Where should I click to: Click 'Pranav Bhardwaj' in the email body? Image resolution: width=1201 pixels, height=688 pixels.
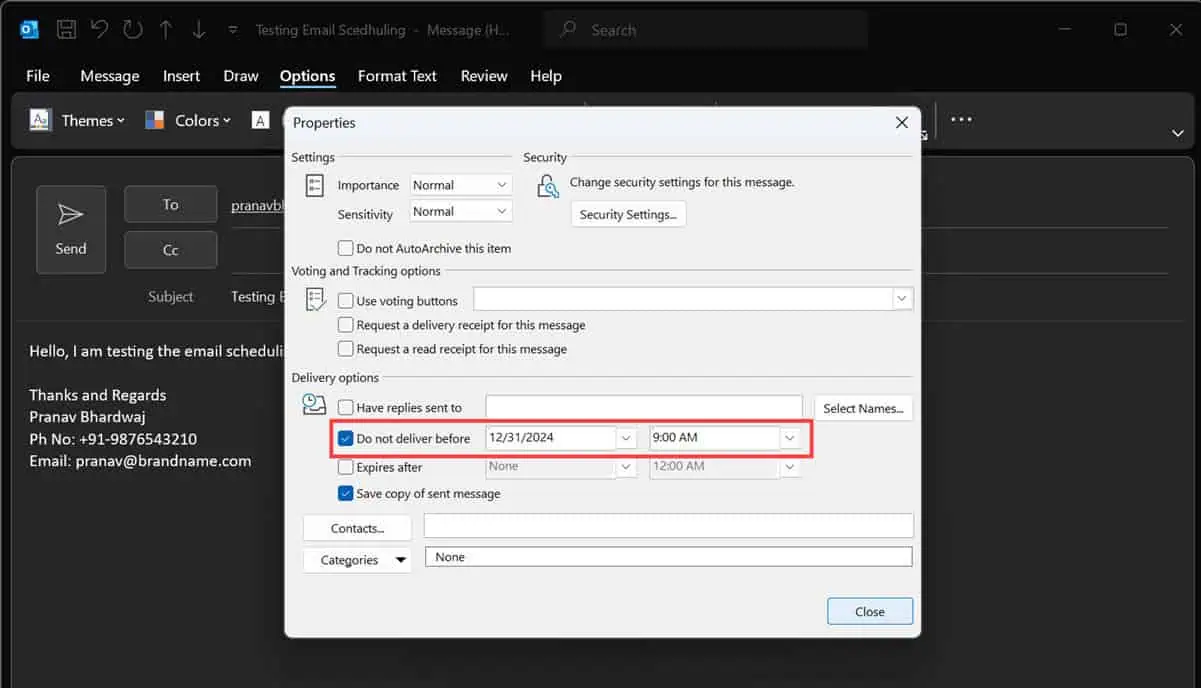(87, 416)
